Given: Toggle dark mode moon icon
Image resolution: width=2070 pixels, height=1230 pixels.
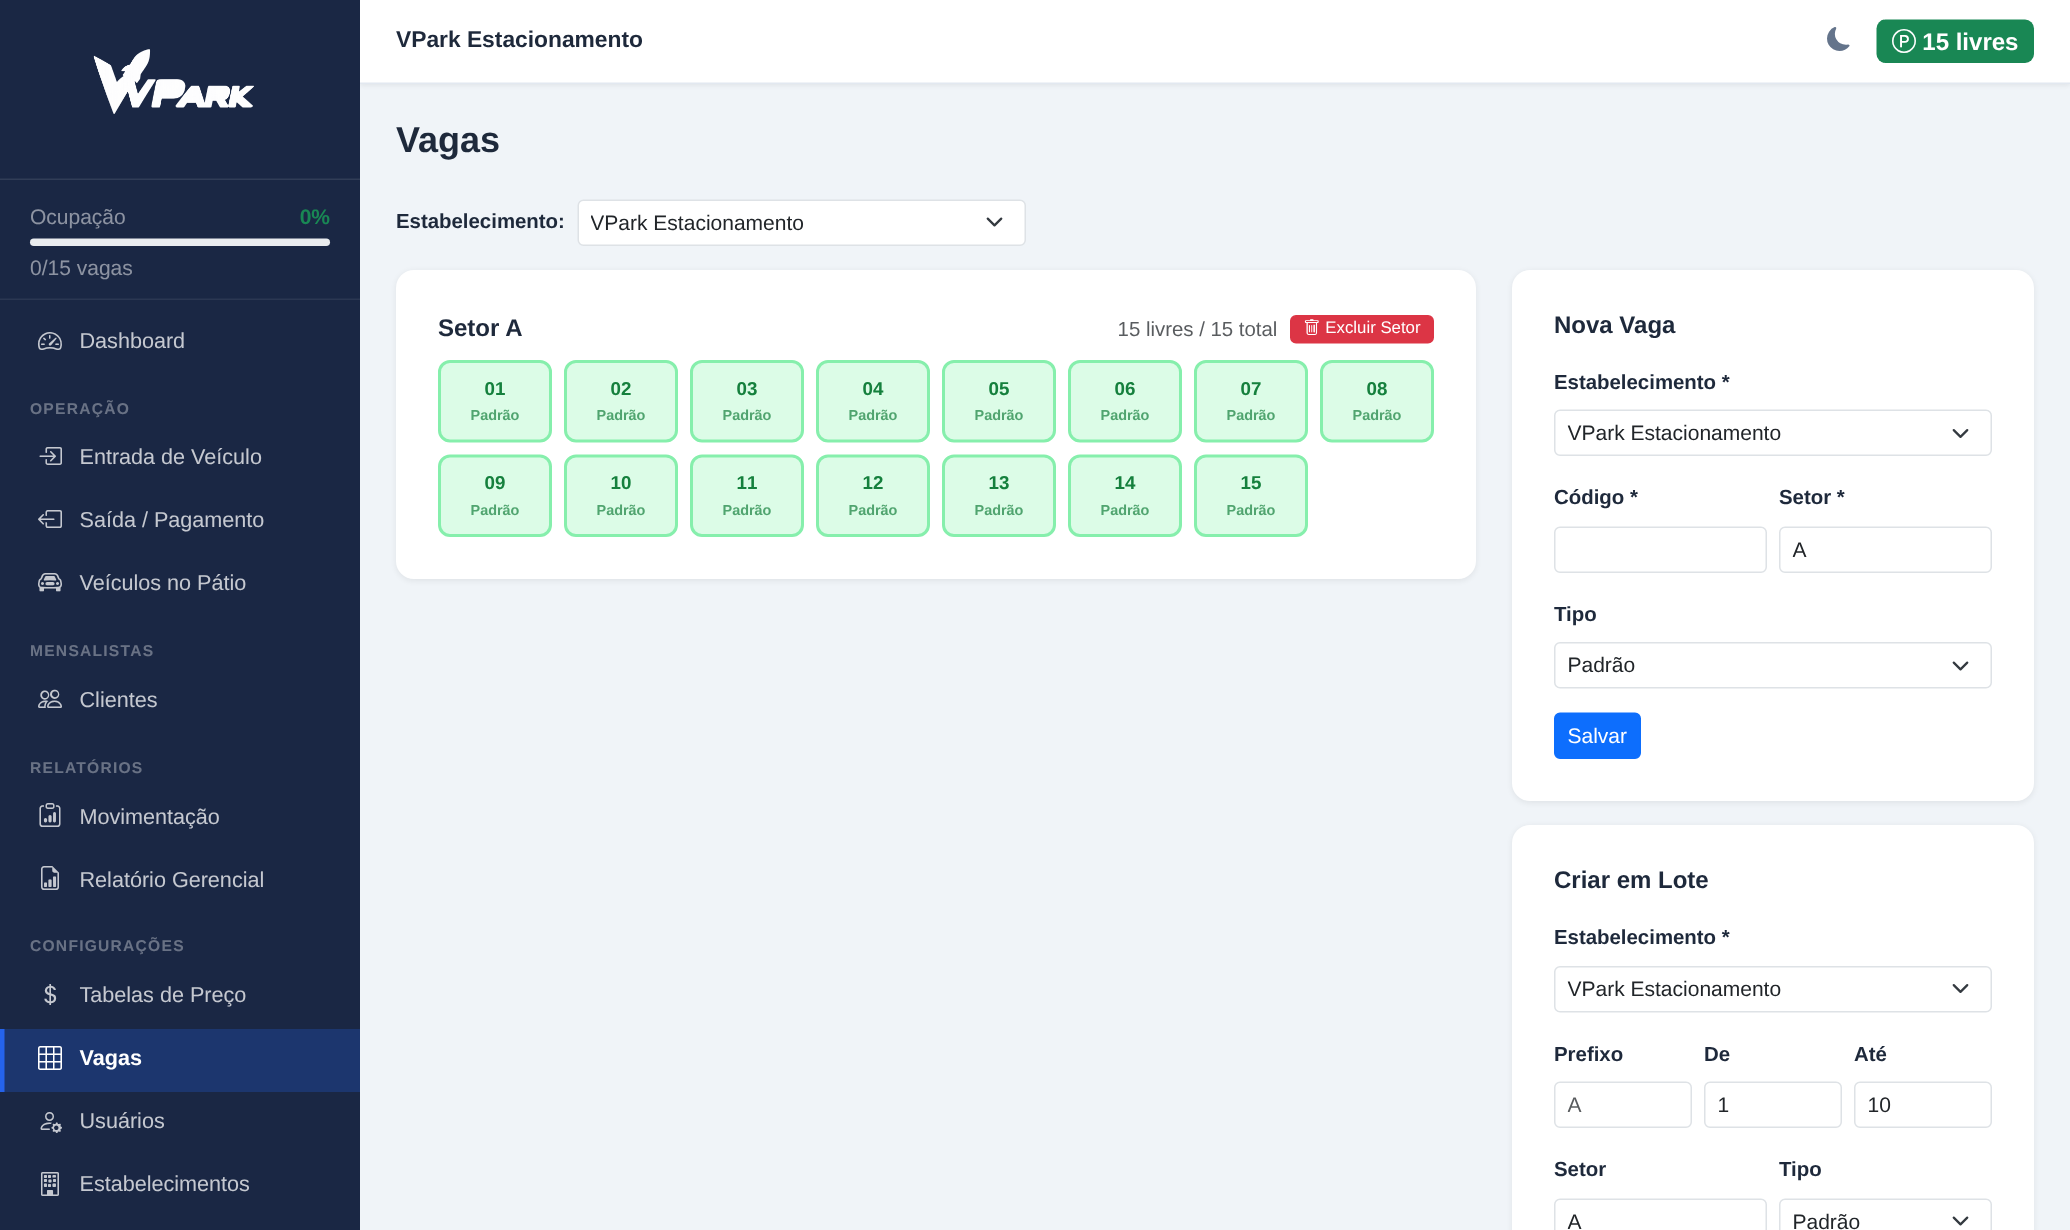Looking at the screenshot, I should (1838, 40).
